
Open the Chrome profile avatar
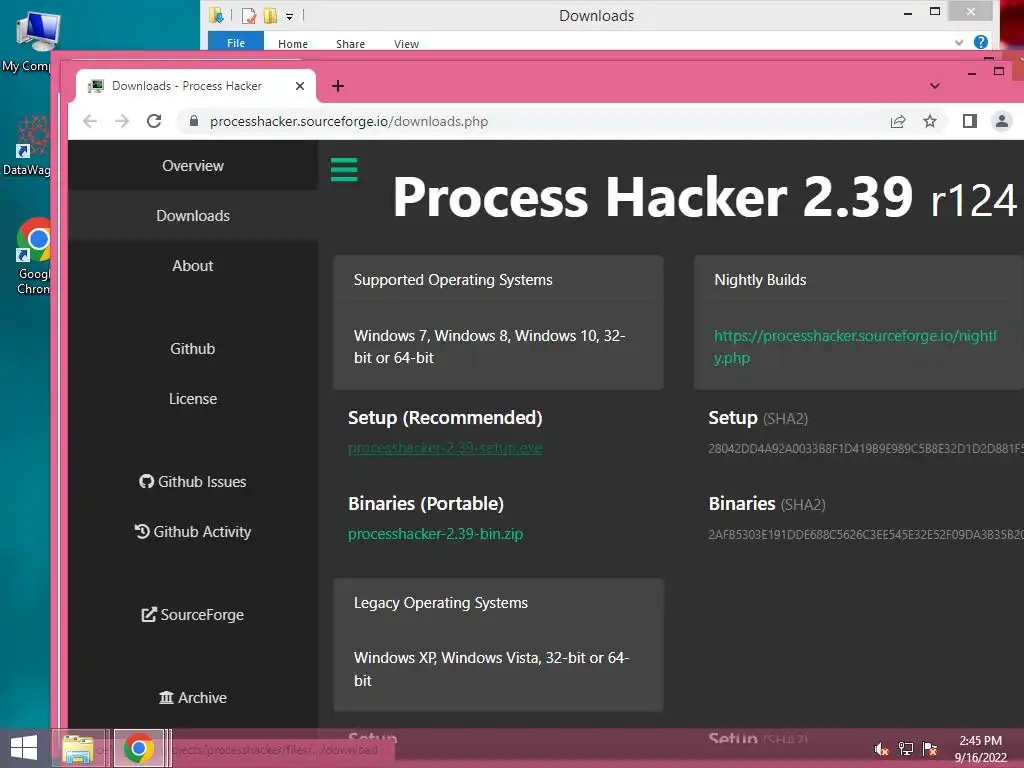coord(1002,121)
